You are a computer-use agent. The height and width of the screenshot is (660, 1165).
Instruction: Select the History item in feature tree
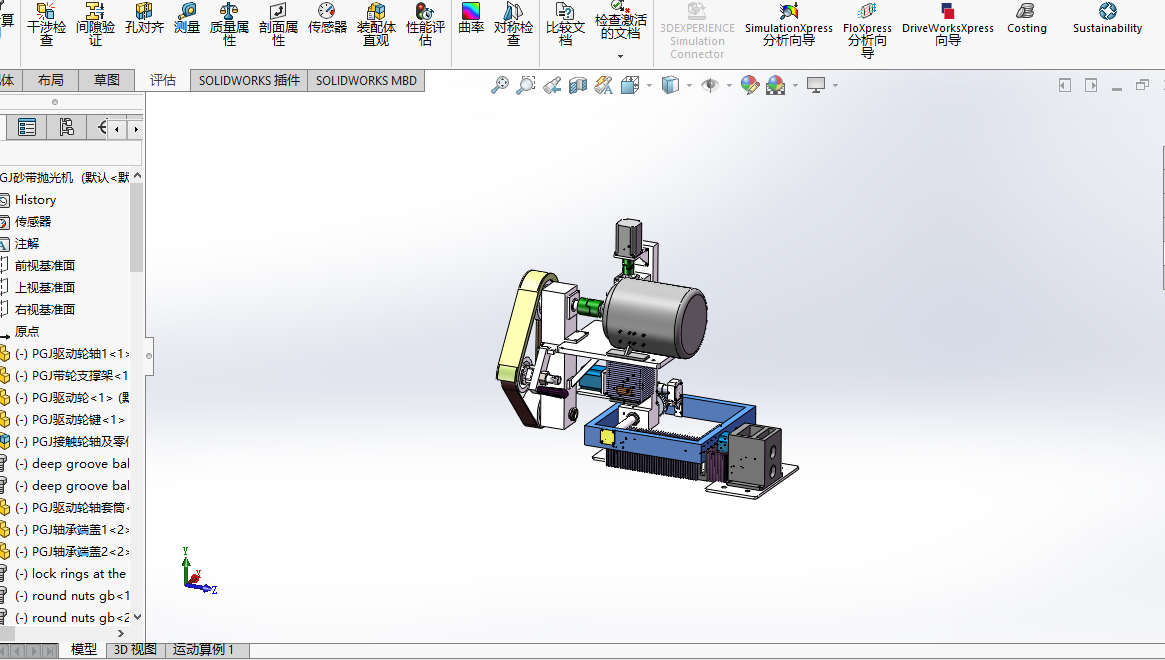(35, 200)
